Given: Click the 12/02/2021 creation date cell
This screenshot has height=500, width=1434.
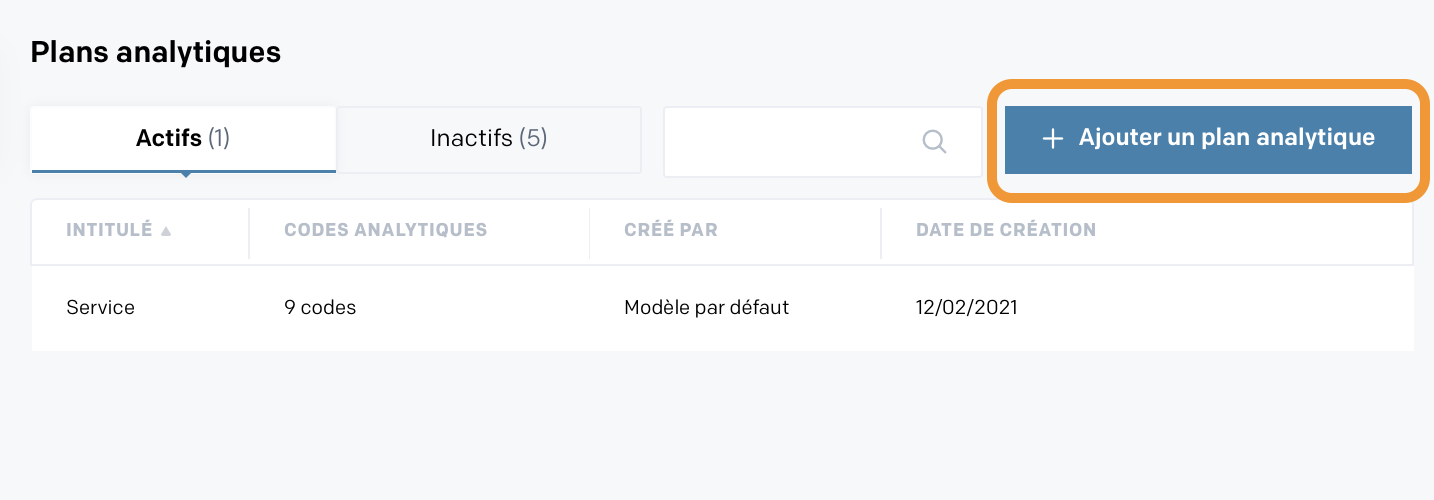Looking at the screenshot, I should 967,308.
